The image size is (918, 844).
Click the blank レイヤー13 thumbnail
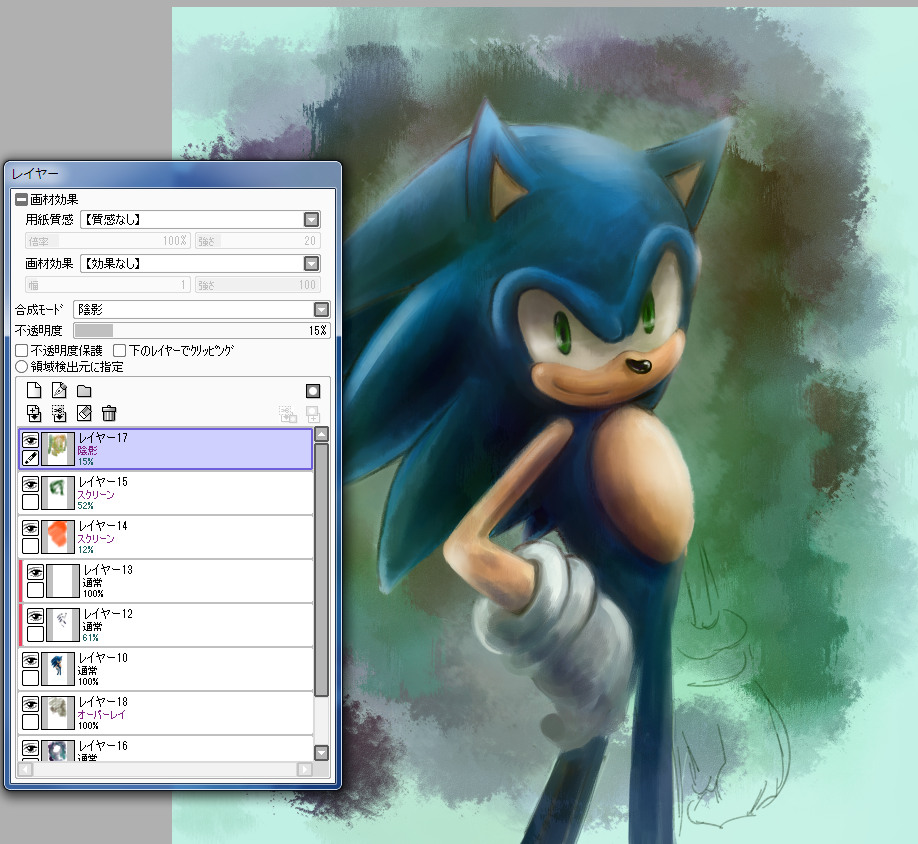click(x=63, y=581)
